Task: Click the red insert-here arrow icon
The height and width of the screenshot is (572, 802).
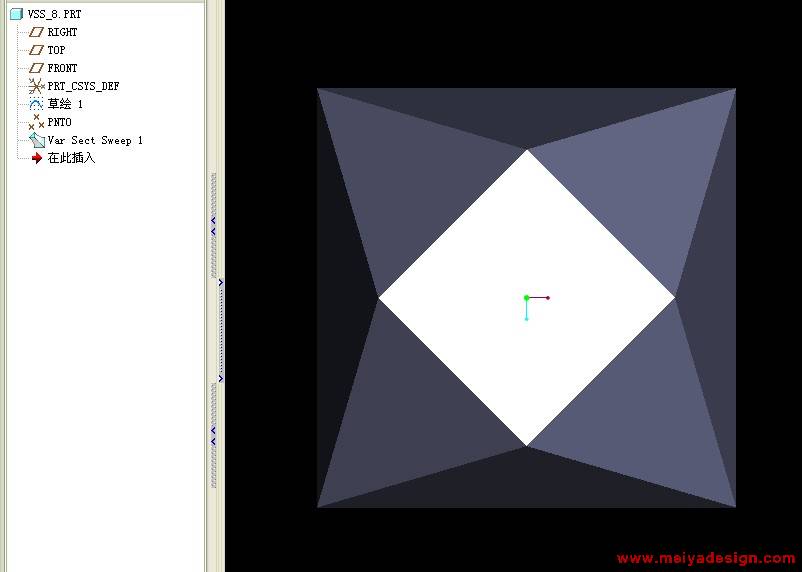Action: 37,158
